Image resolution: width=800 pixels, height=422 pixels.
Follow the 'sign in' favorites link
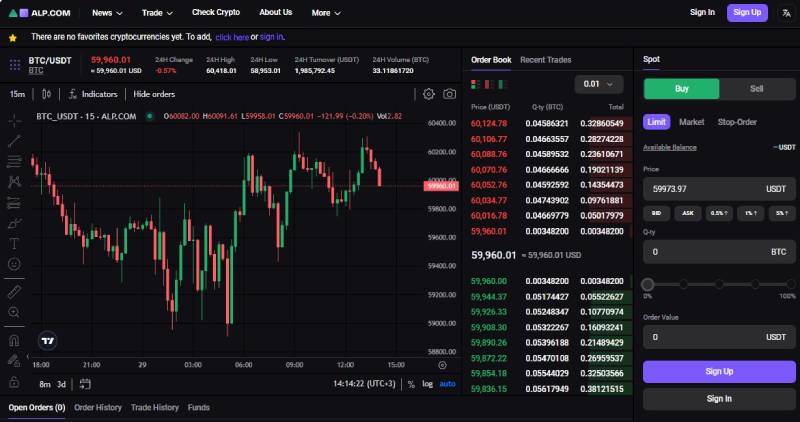tap(271, 37)
